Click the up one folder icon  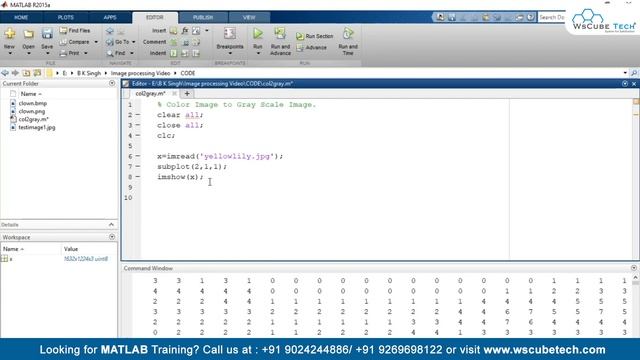coord(27,73)
